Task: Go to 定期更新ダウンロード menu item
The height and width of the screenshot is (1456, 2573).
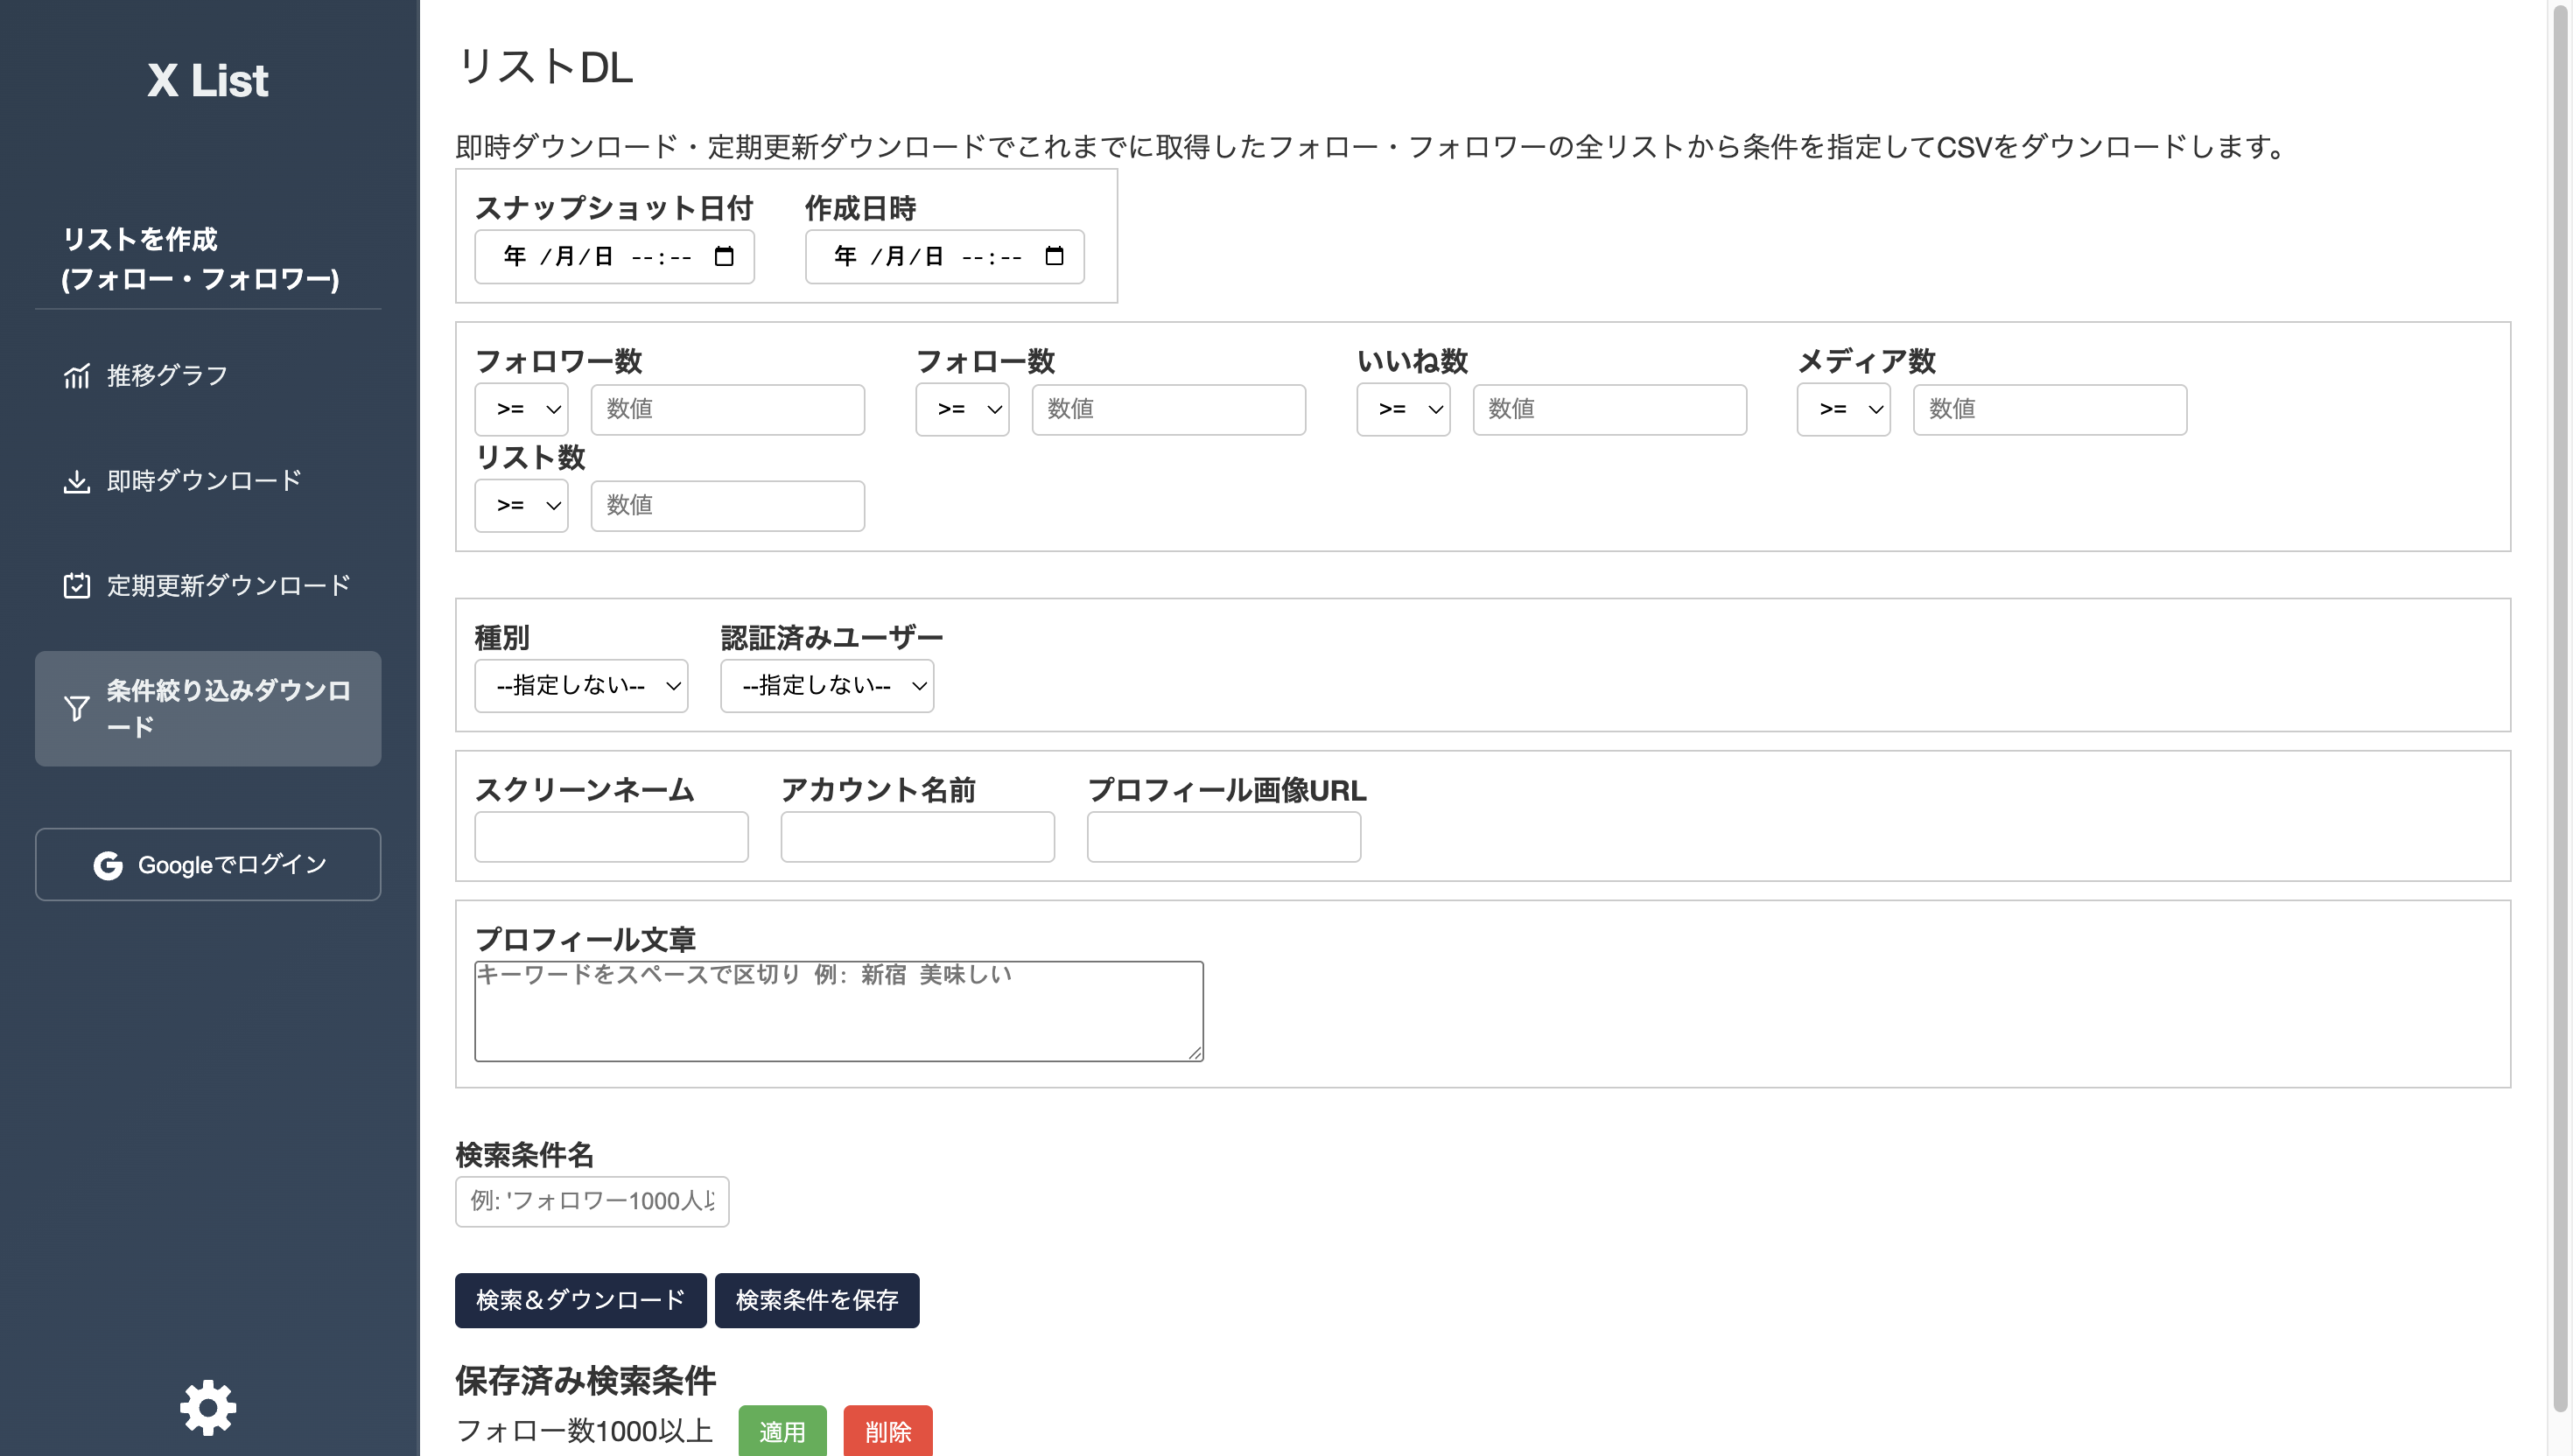Action: [x=228, y=586]
